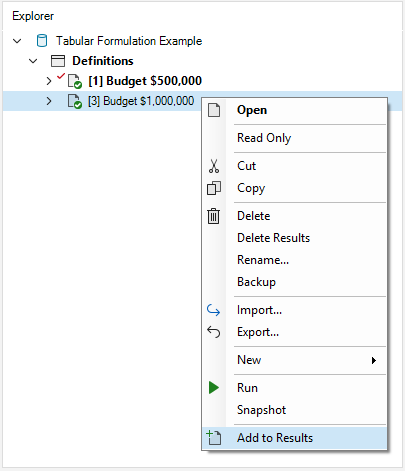The image size is (405, 471).
Task: Click the green Run play icon
Action: [x=214, y=388]
